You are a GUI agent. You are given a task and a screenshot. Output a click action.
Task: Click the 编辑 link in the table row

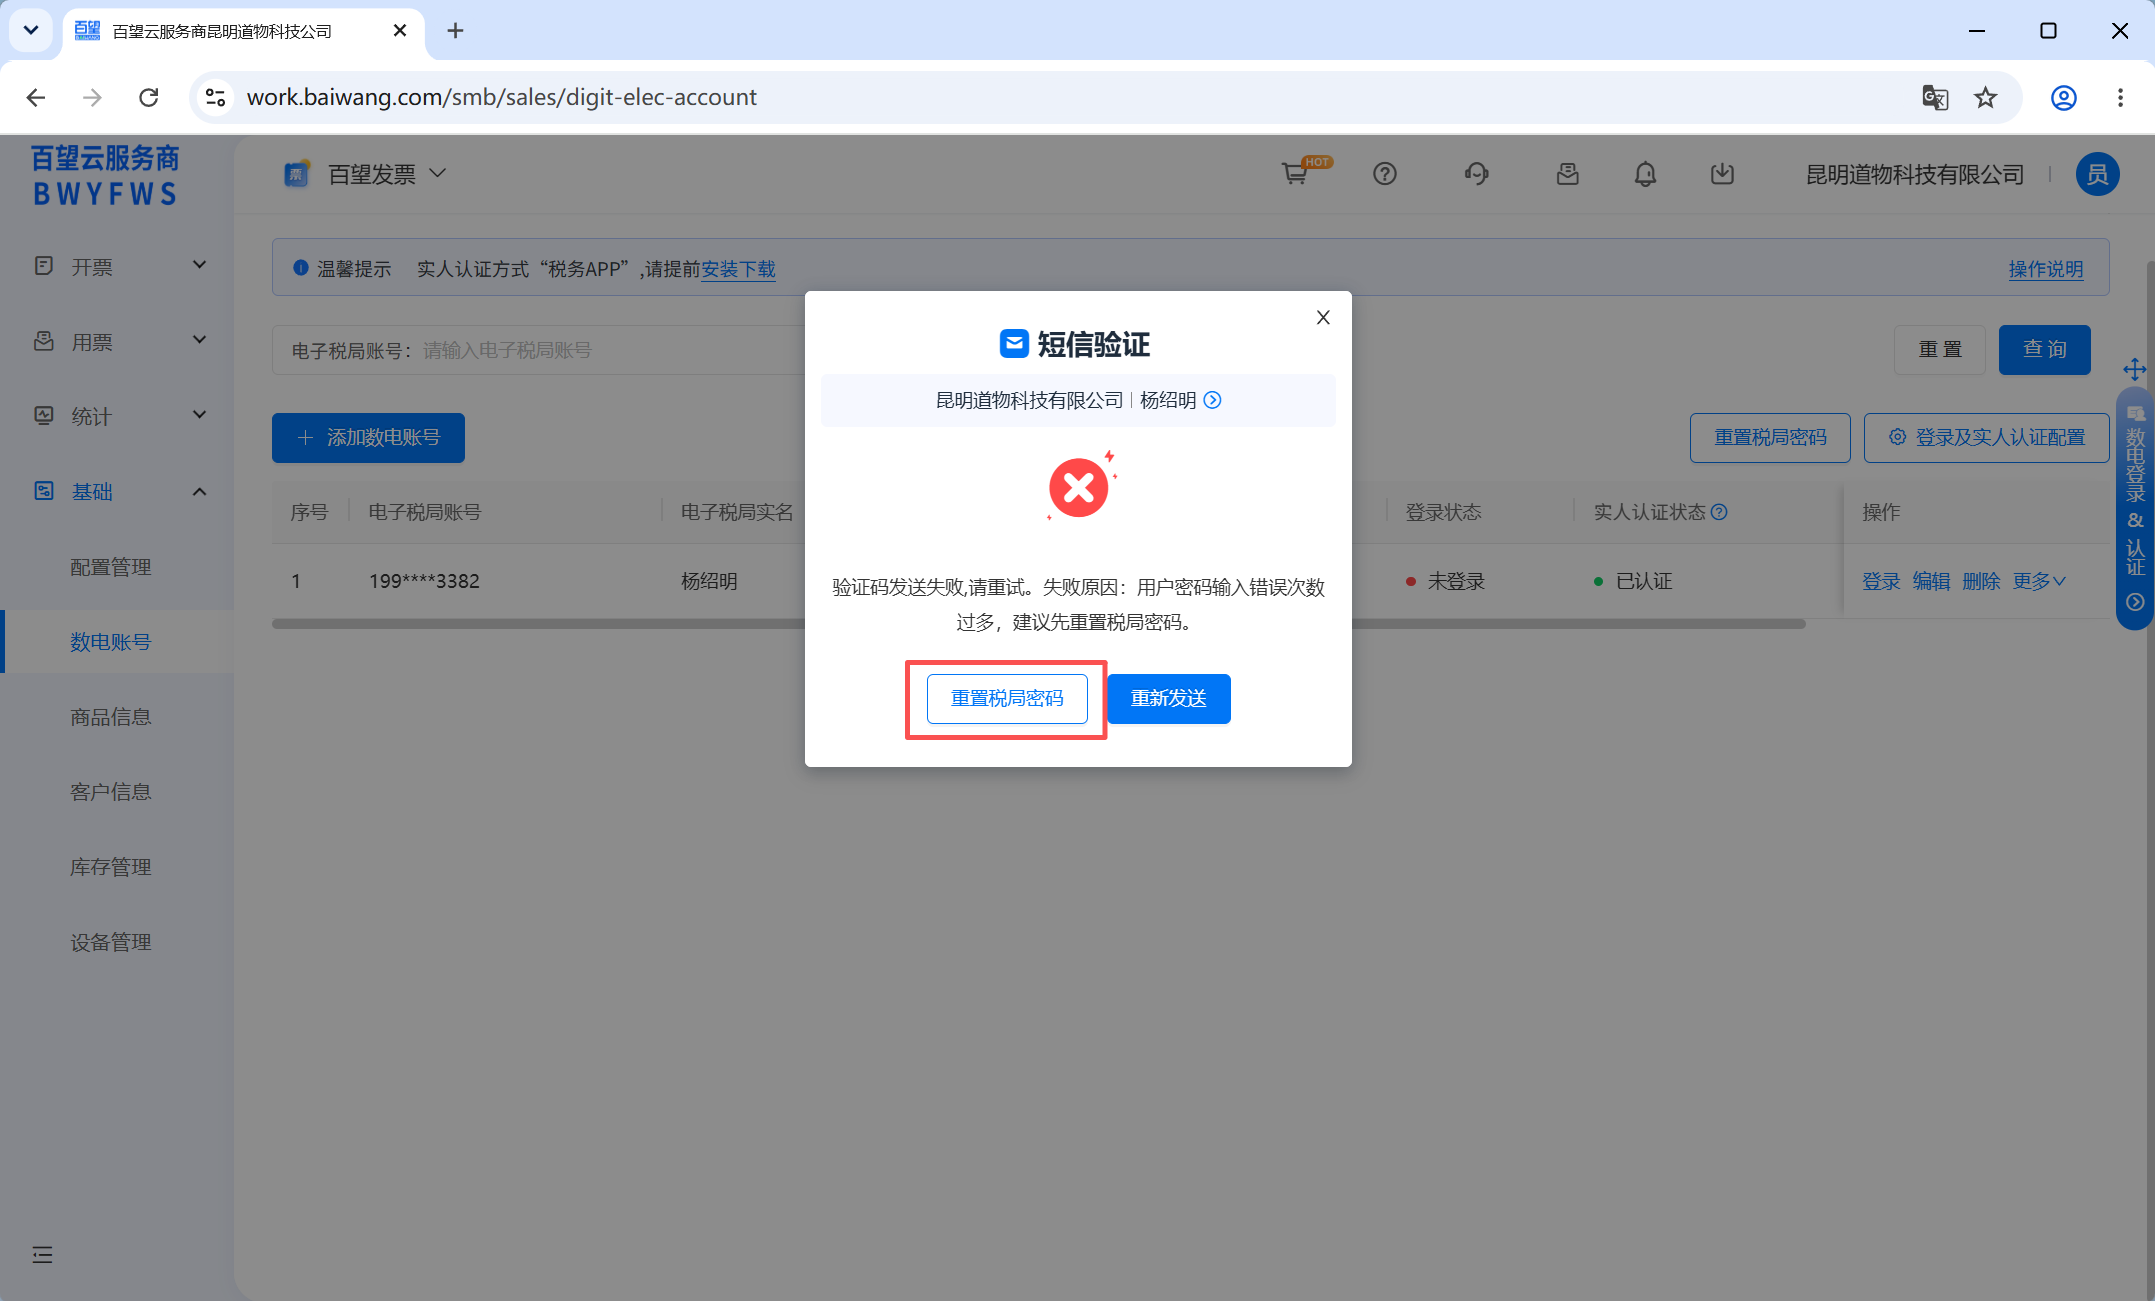(x=1931, y=581)
